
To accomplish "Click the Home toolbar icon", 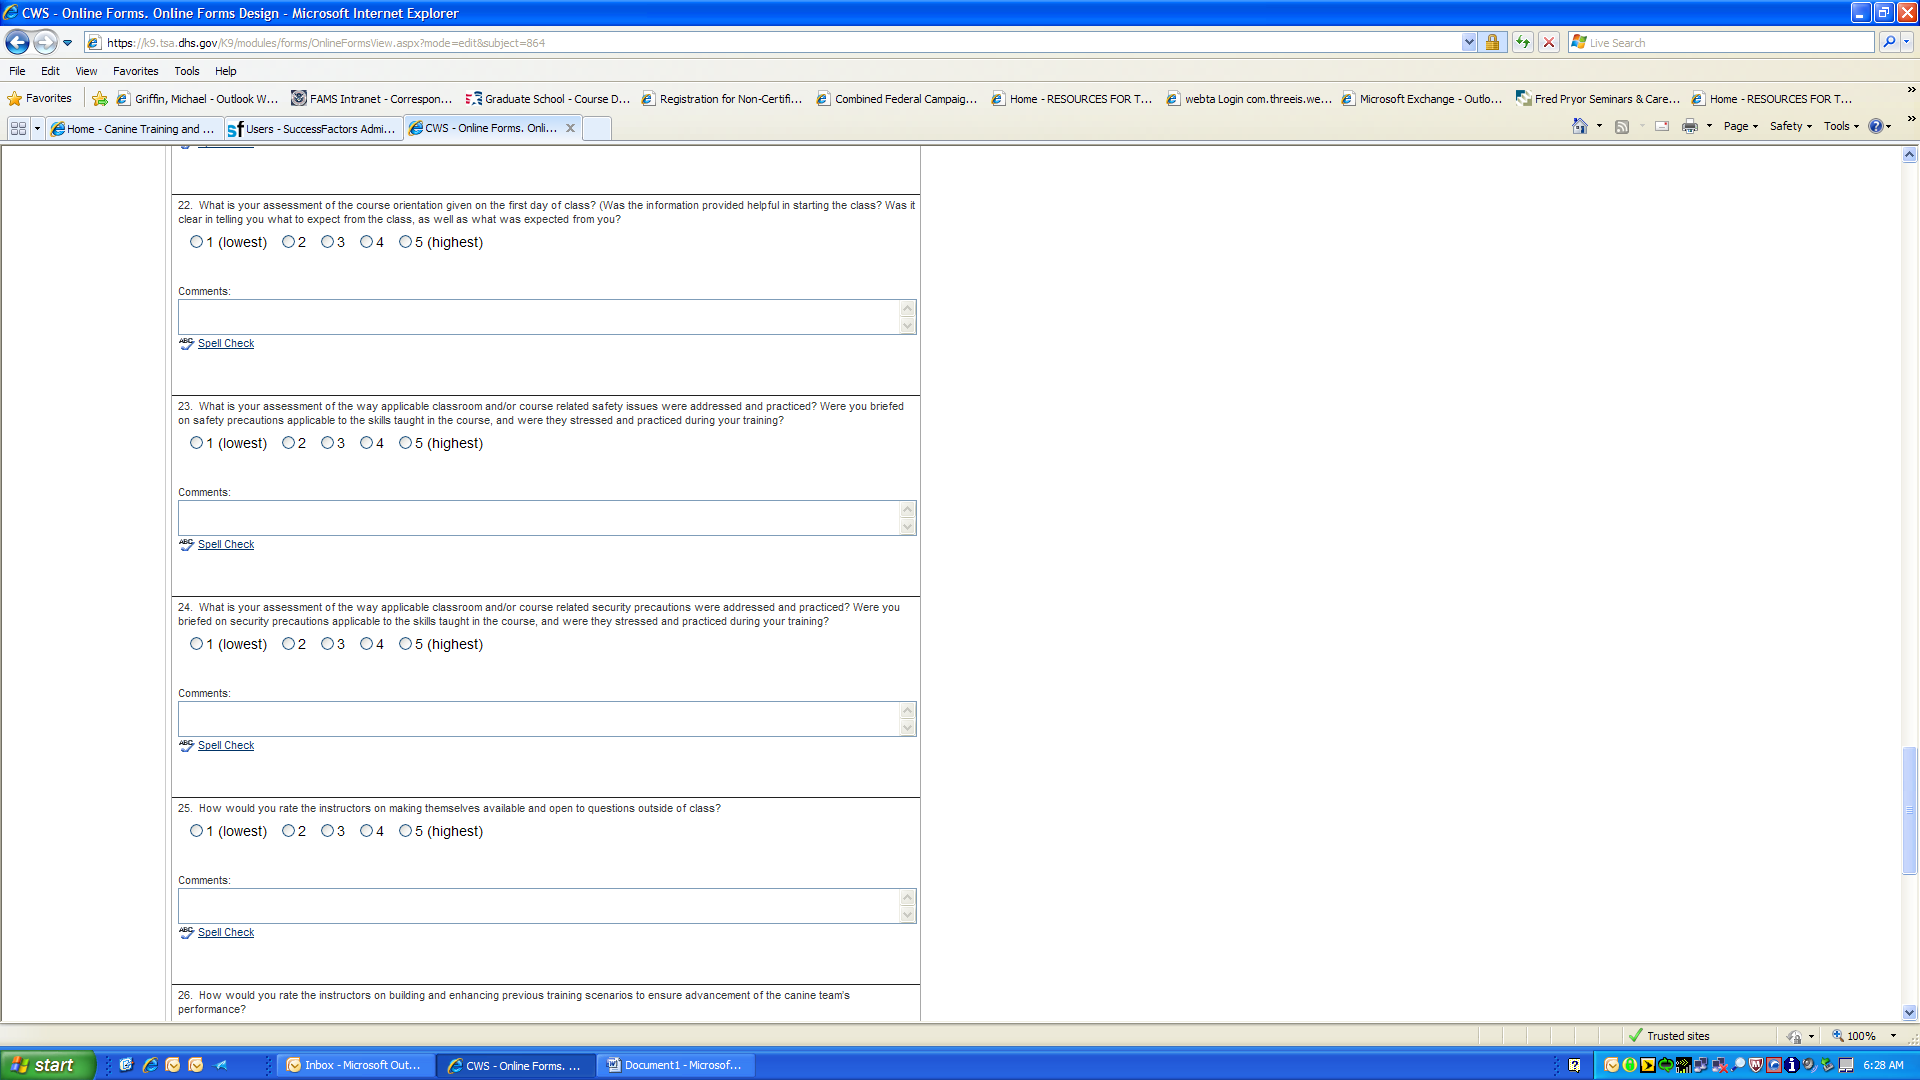I will (x=1580, y=126).
